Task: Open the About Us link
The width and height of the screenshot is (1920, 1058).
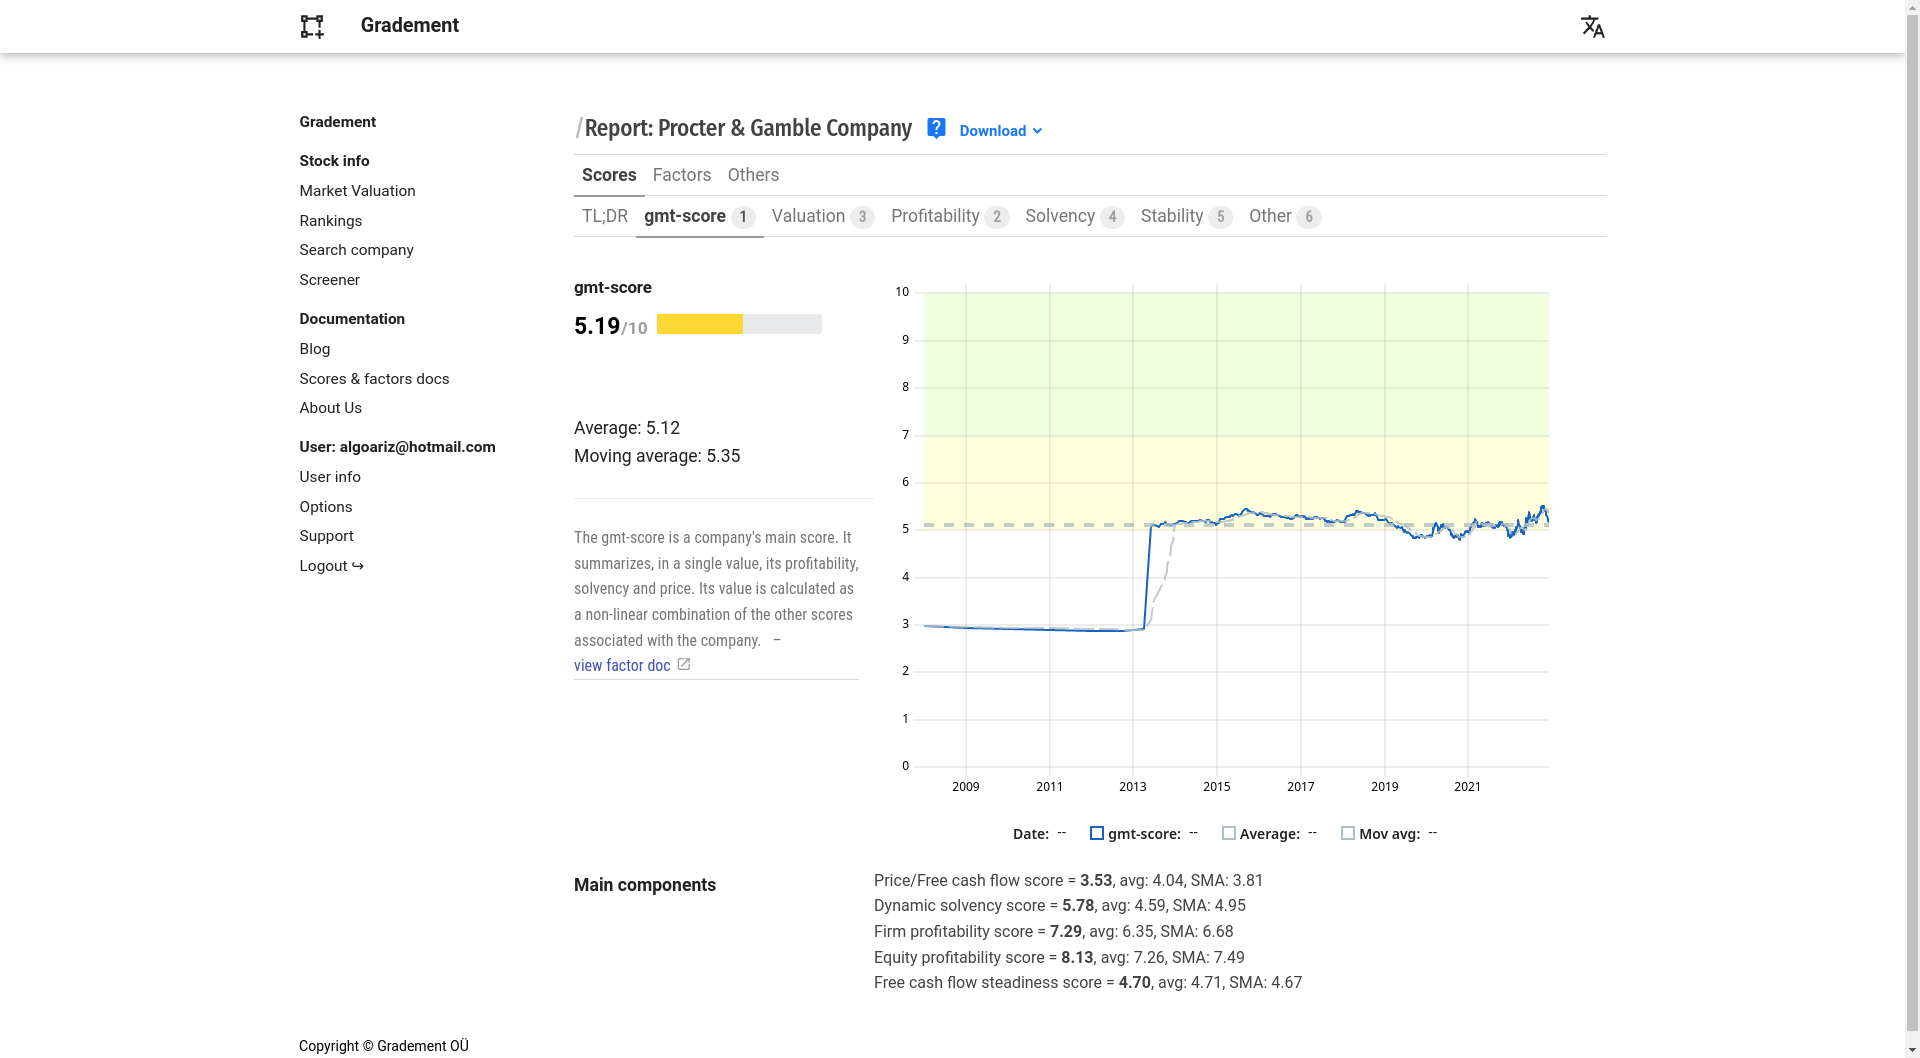Action: (330, 408)
